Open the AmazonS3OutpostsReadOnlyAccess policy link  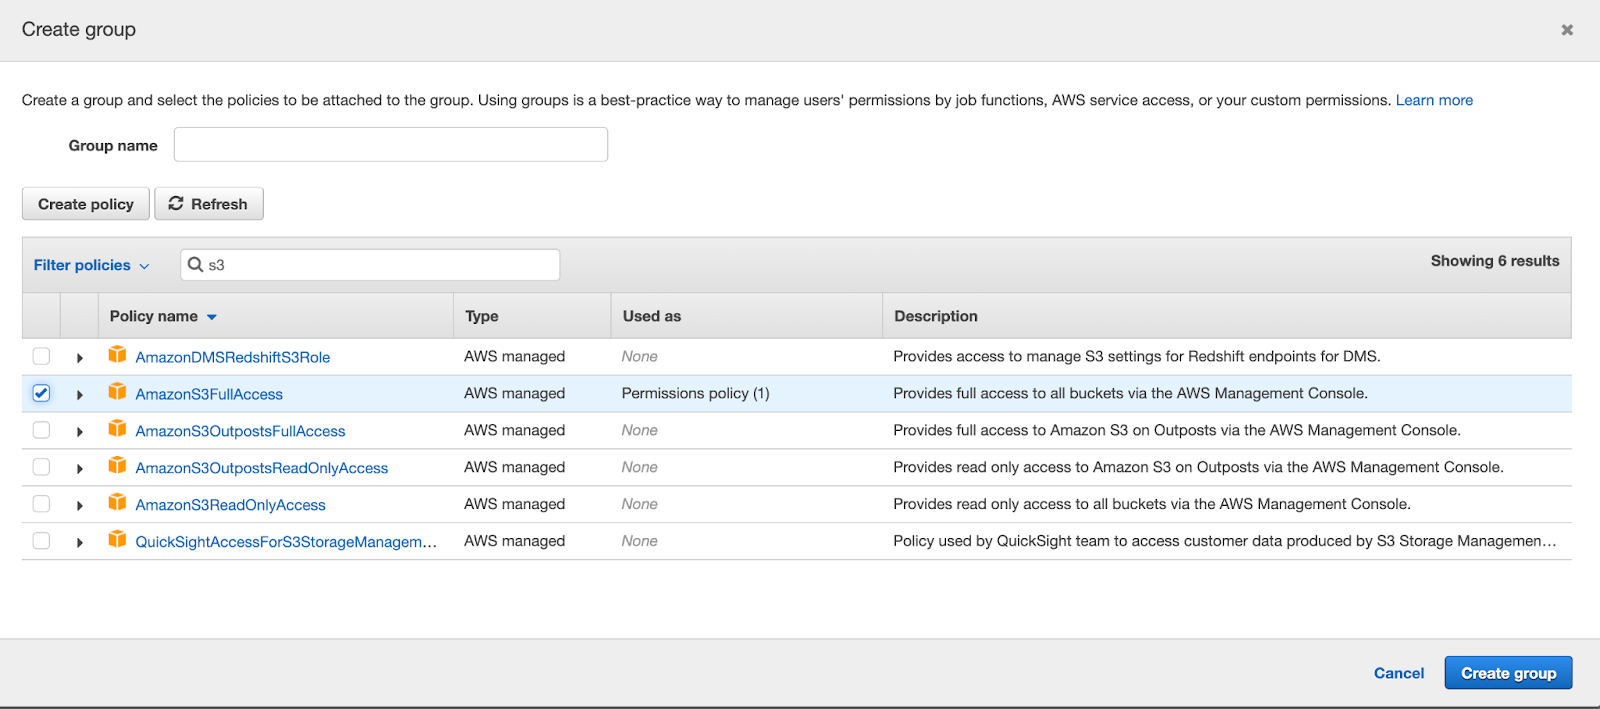261,468
